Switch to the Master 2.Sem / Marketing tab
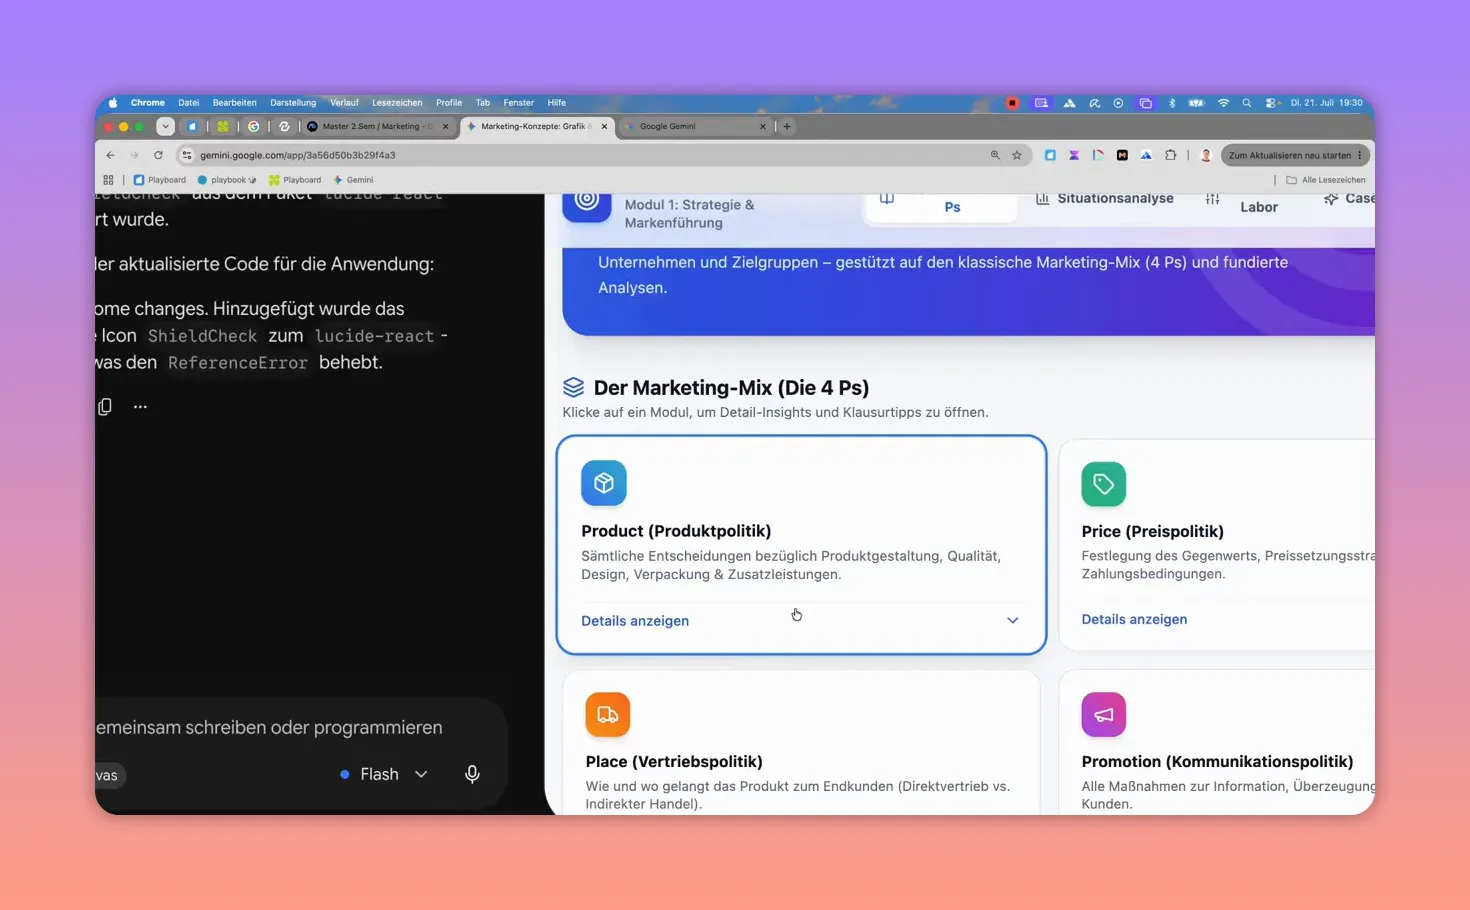 [379, 126]
